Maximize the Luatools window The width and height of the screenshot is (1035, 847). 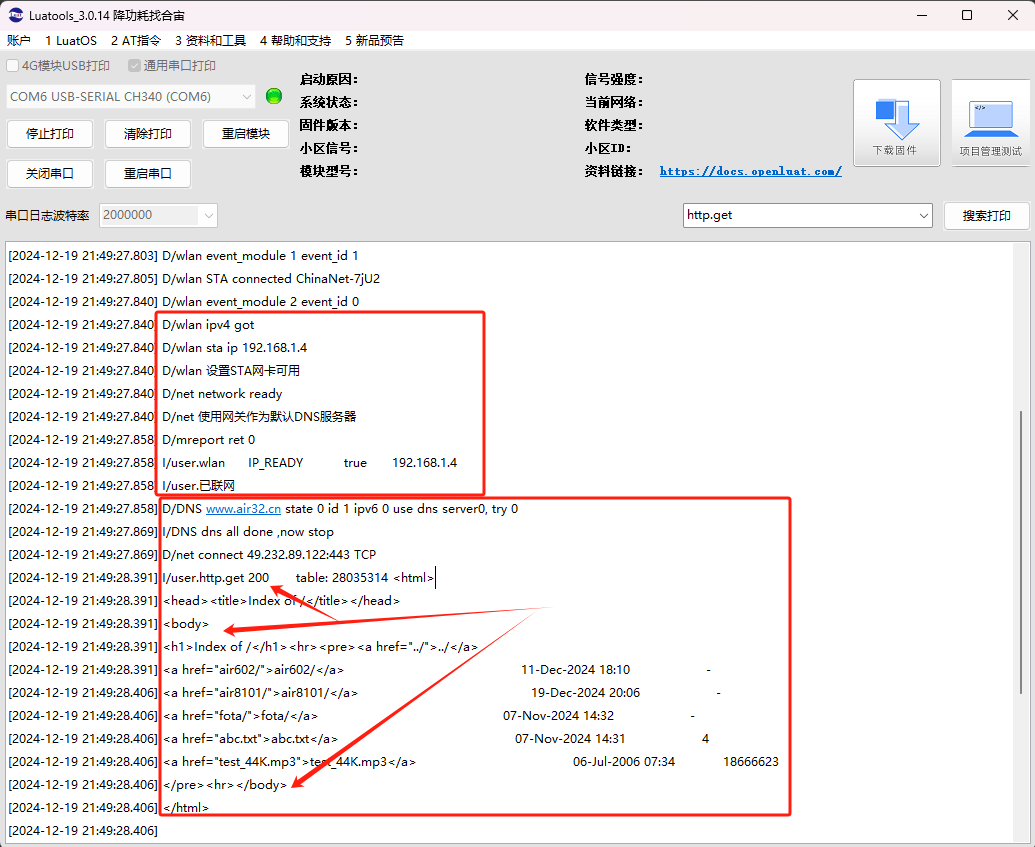[967, 15]
